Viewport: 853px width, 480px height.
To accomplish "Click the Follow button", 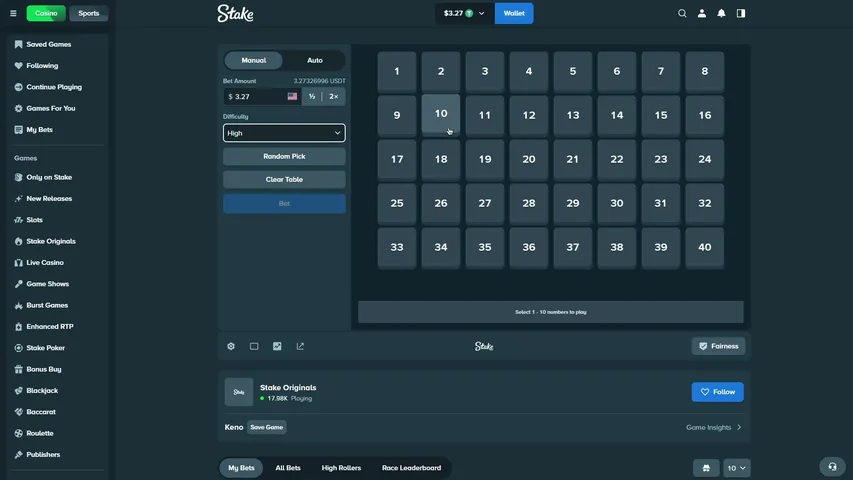I will click(x=718, y=392).
